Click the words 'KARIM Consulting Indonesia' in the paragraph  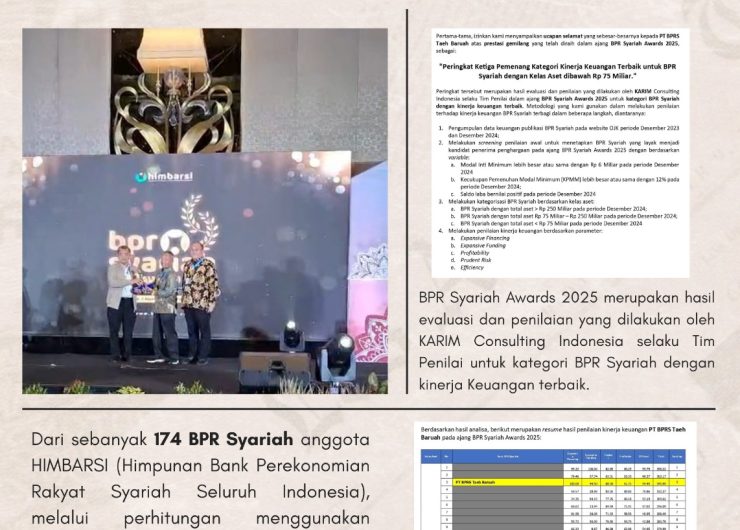click(521, 341)
